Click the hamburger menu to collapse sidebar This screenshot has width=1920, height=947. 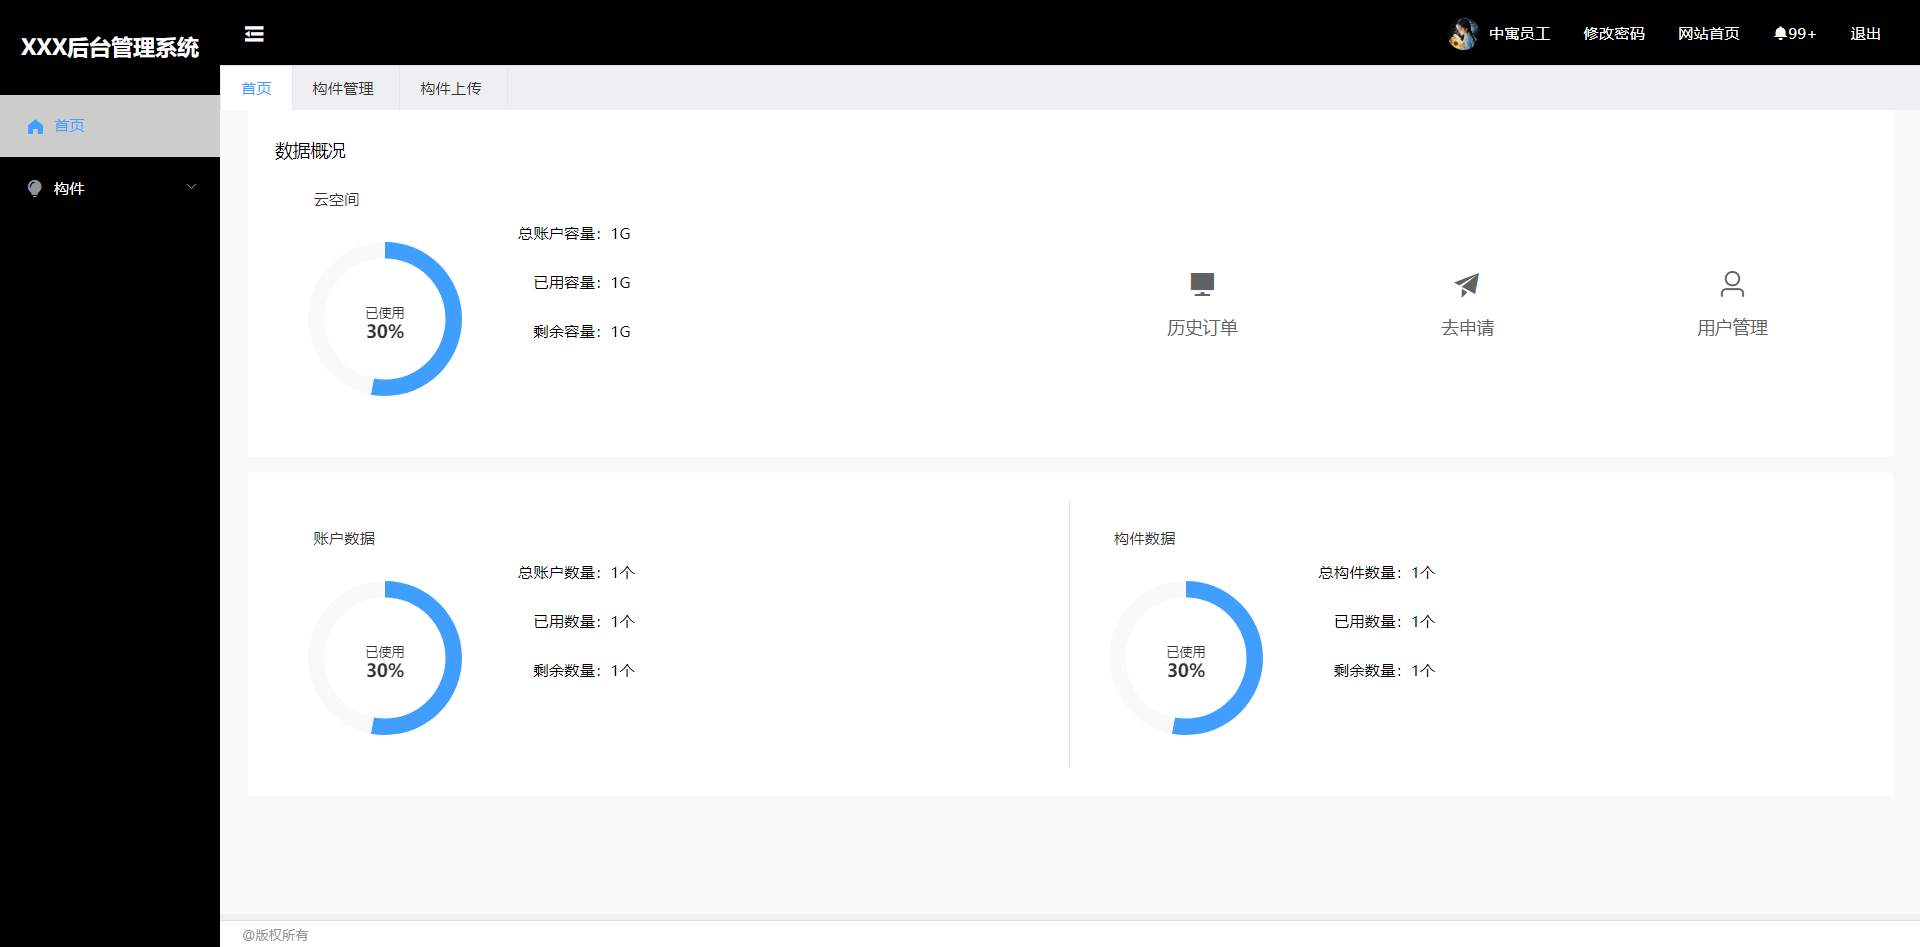(254, 33)
